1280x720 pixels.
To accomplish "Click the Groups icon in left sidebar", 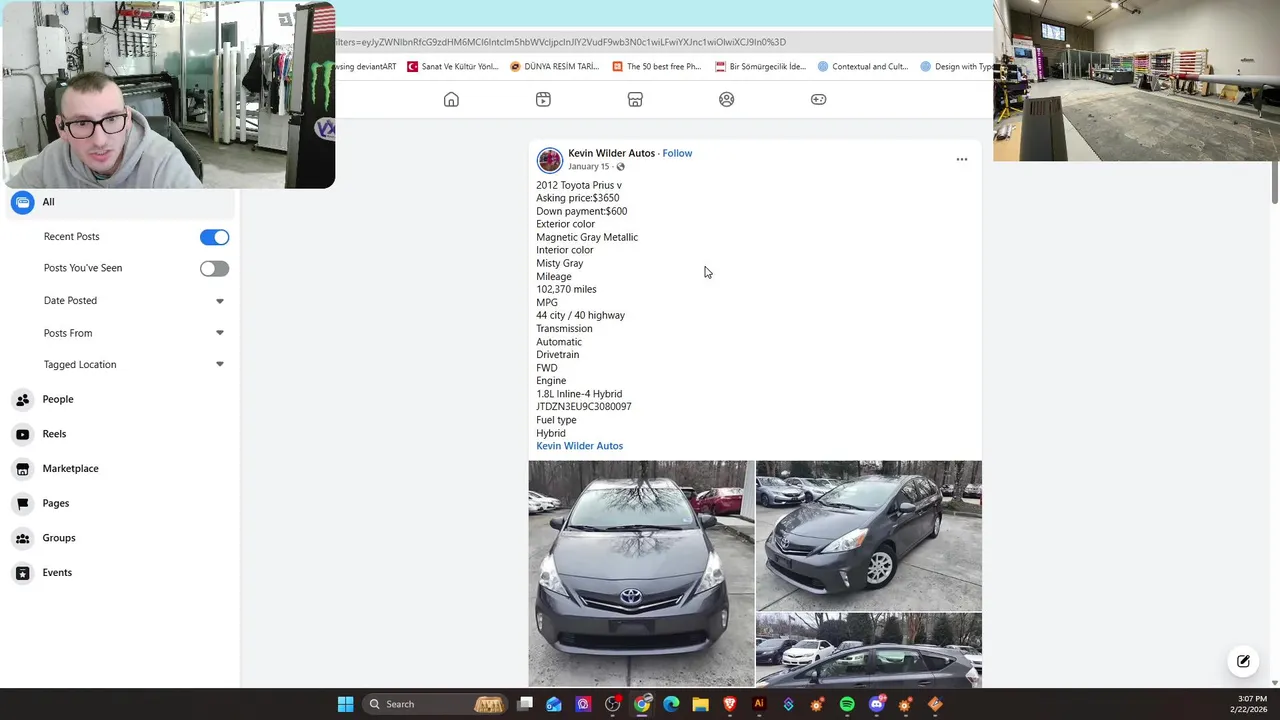I will (x=23, y=538).
